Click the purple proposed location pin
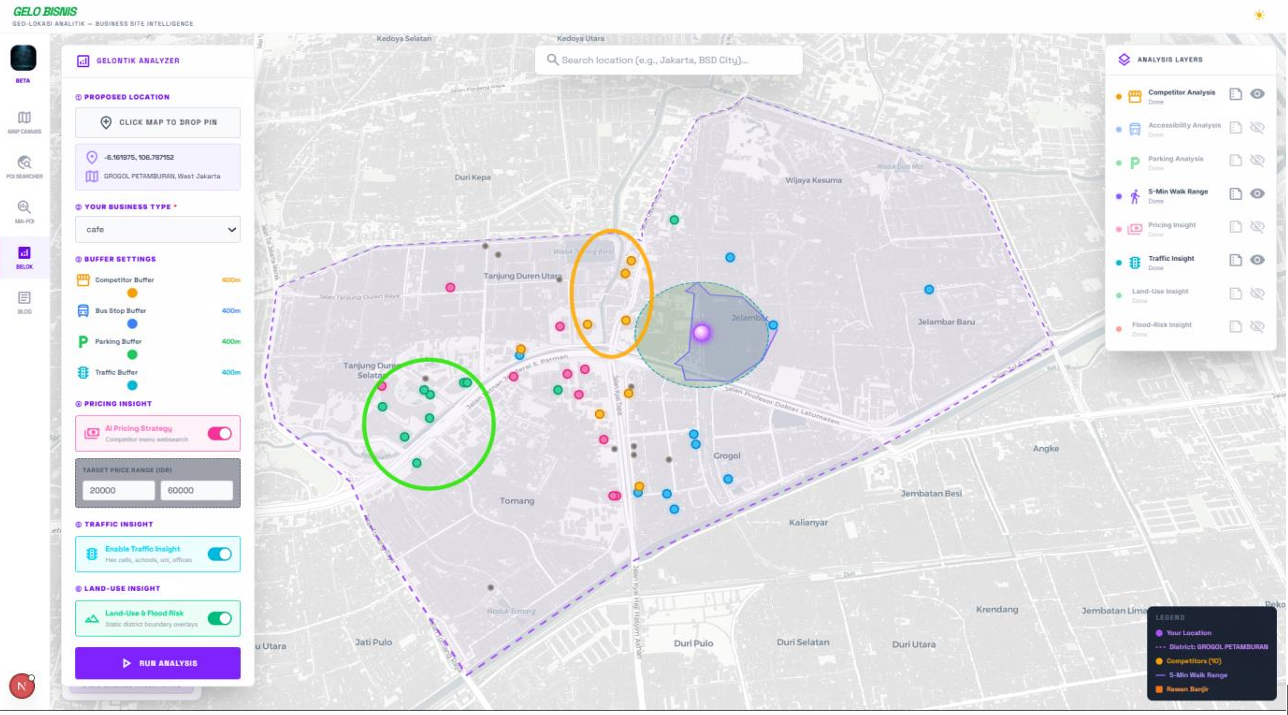This screenshot has width=1288, height=715. (x=701, y=332)
